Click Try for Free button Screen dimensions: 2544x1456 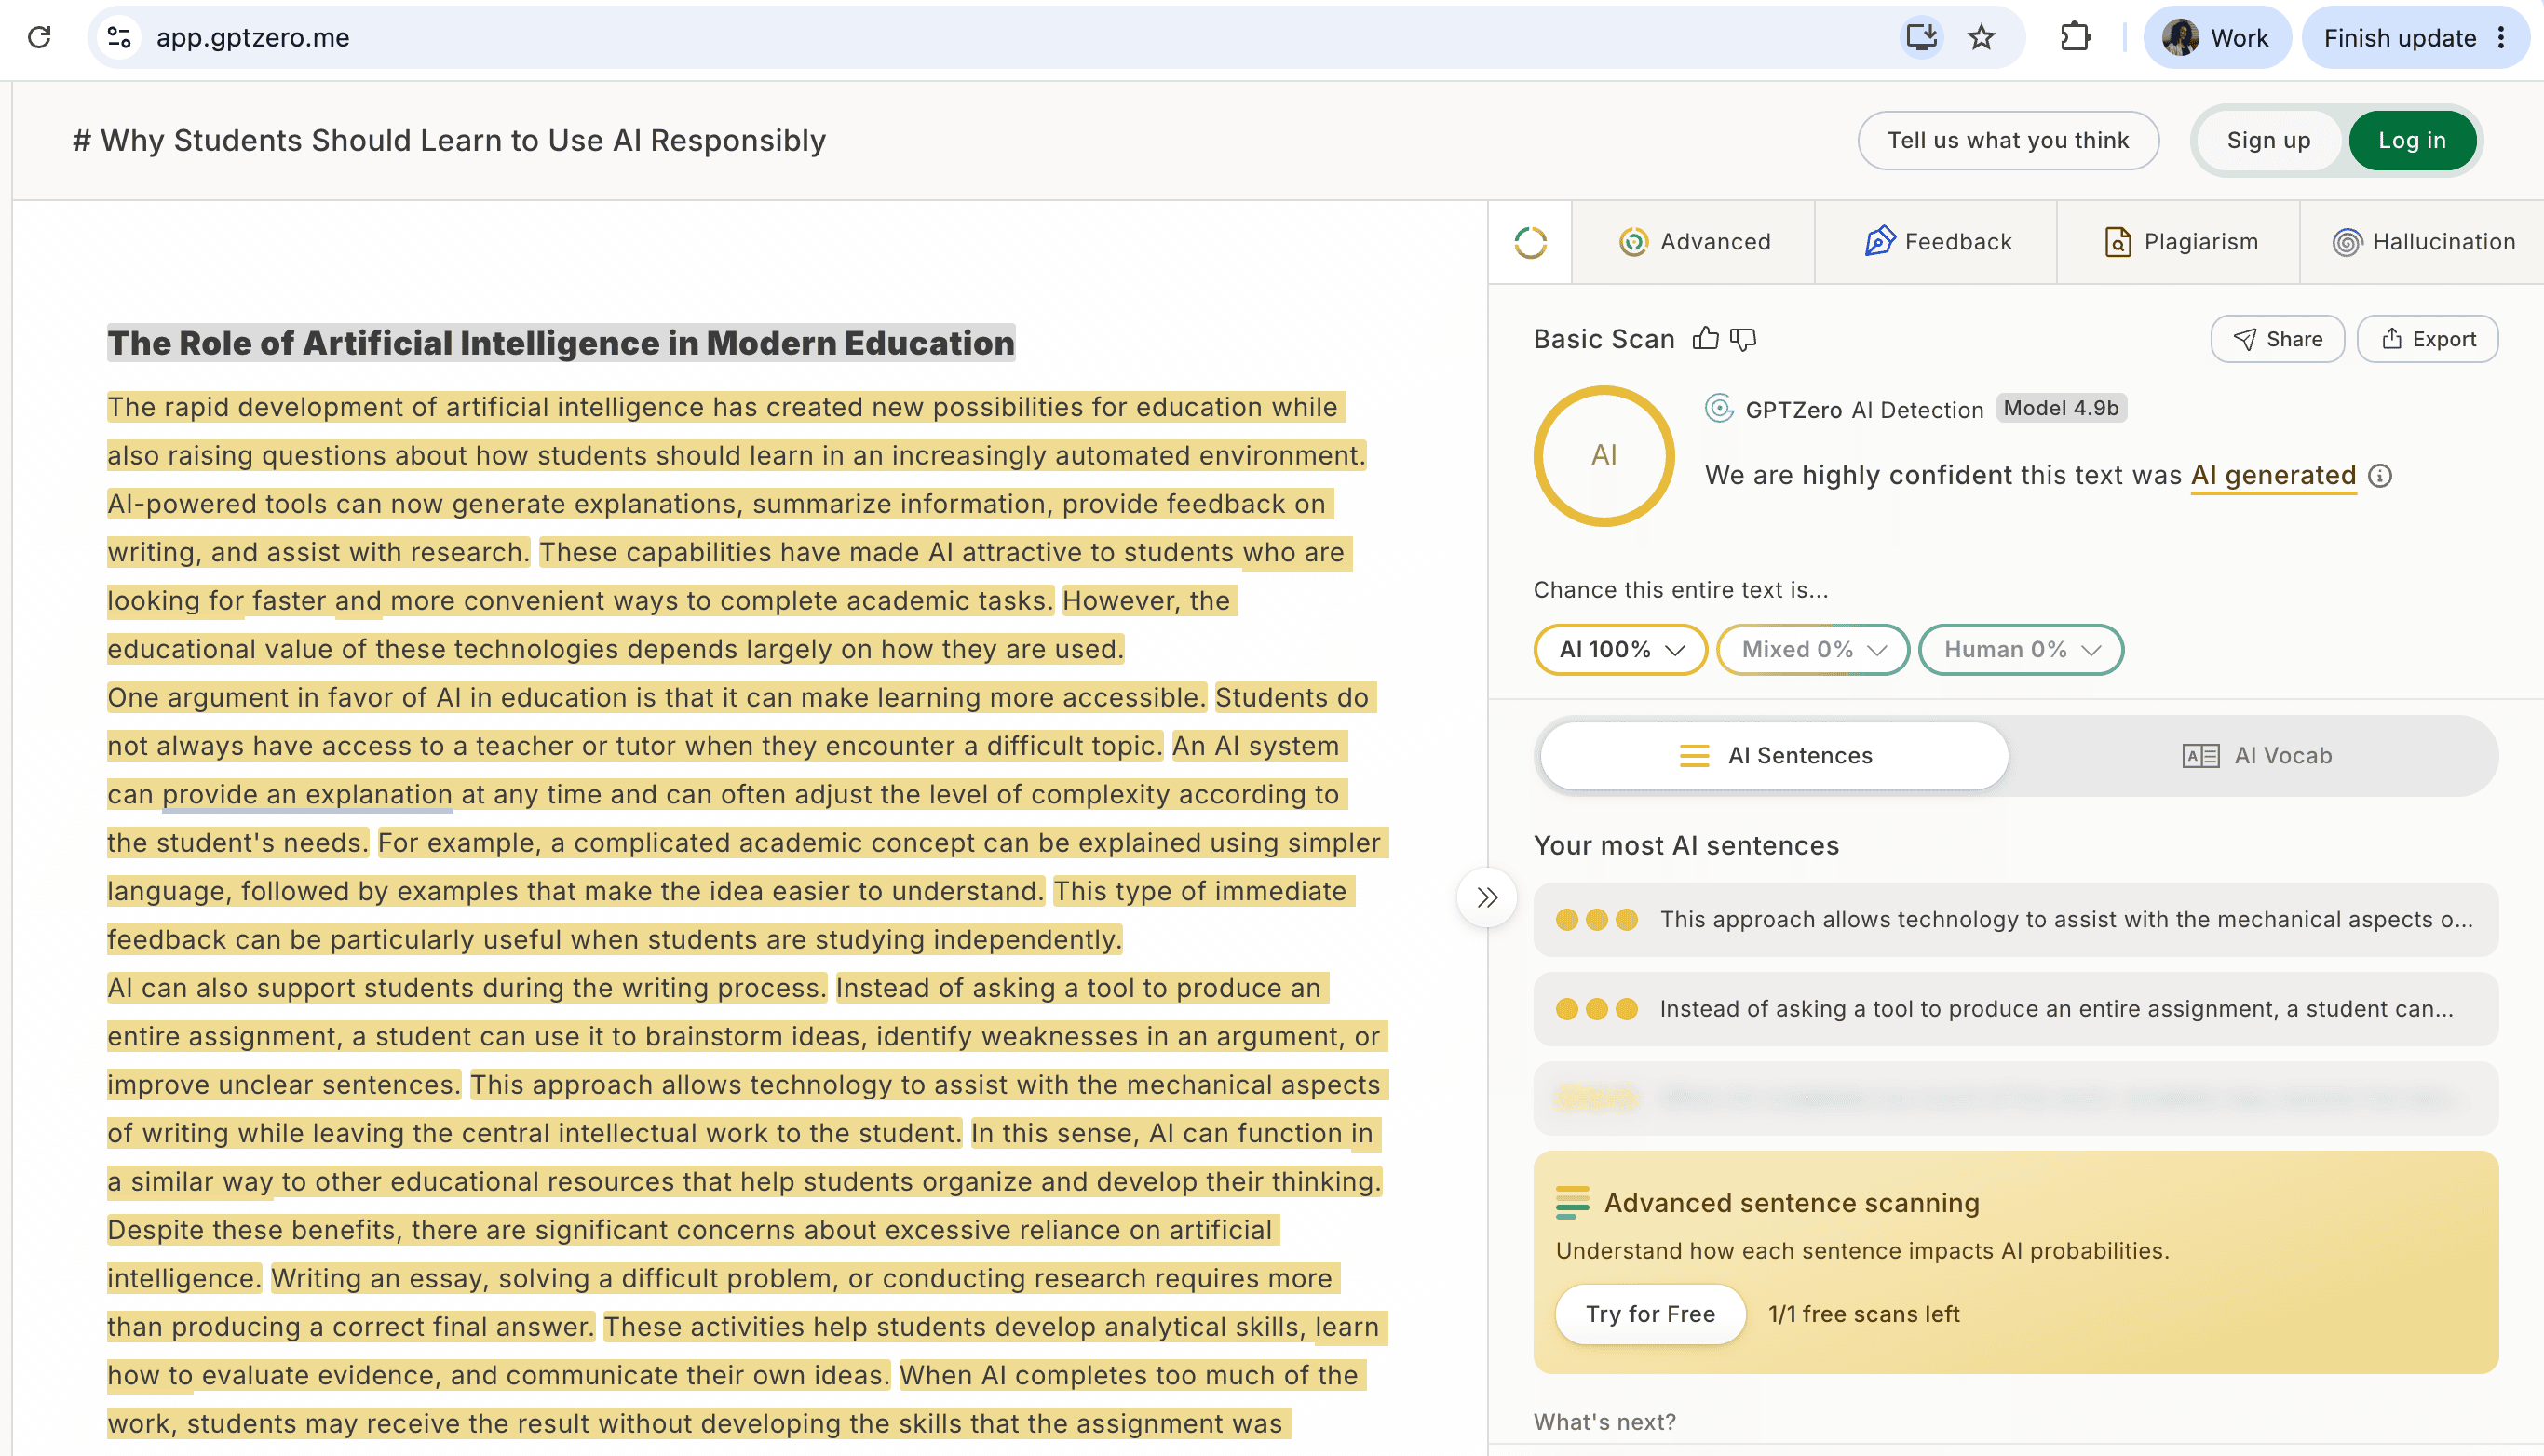point(1650,1314)
